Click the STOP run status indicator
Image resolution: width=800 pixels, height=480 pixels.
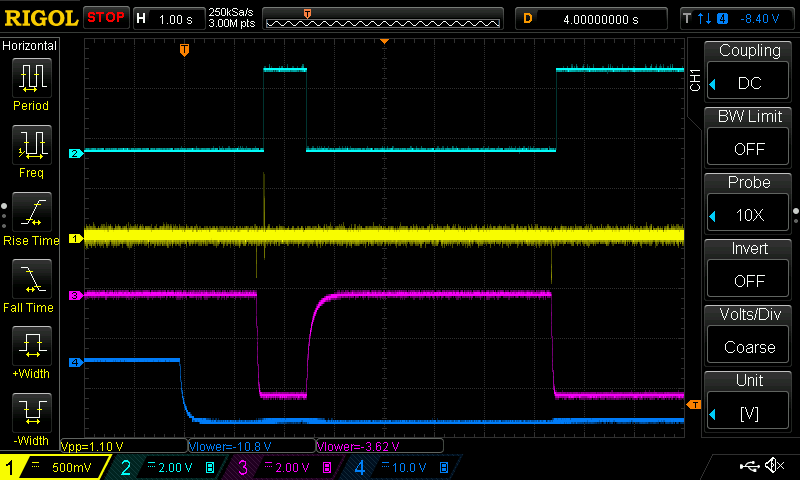point(106,17)
